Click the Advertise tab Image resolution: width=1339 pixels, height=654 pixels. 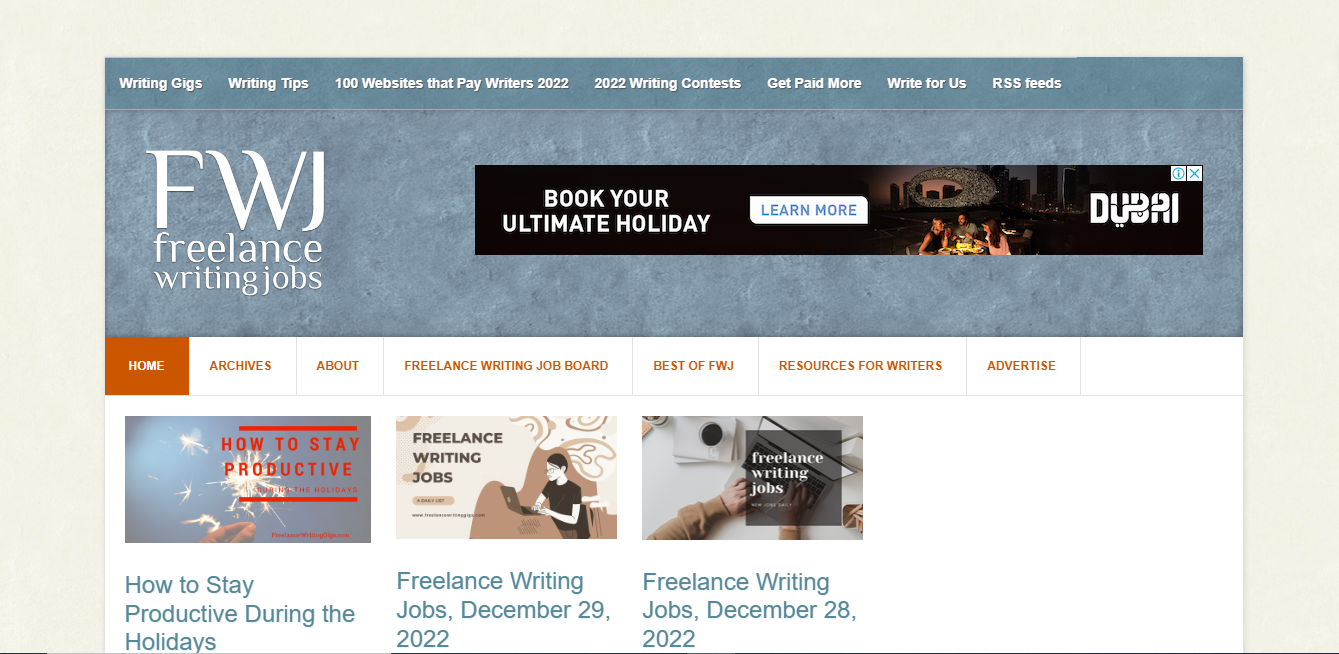[1022, 366]
